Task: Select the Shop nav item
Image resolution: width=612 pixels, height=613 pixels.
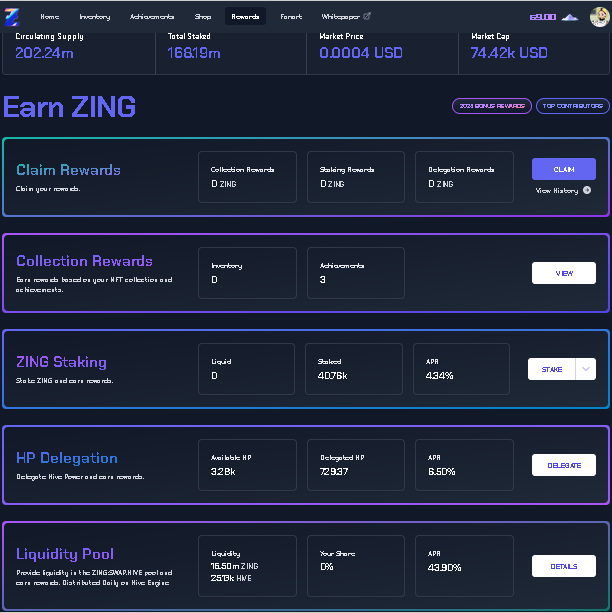Action: [x=203, y=16]
